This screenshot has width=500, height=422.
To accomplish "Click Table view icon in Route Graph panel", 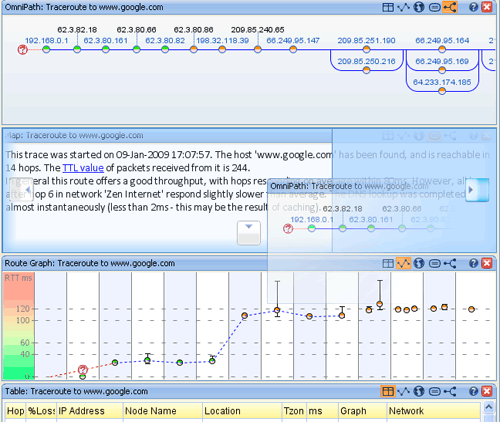I will pos(388,263).
